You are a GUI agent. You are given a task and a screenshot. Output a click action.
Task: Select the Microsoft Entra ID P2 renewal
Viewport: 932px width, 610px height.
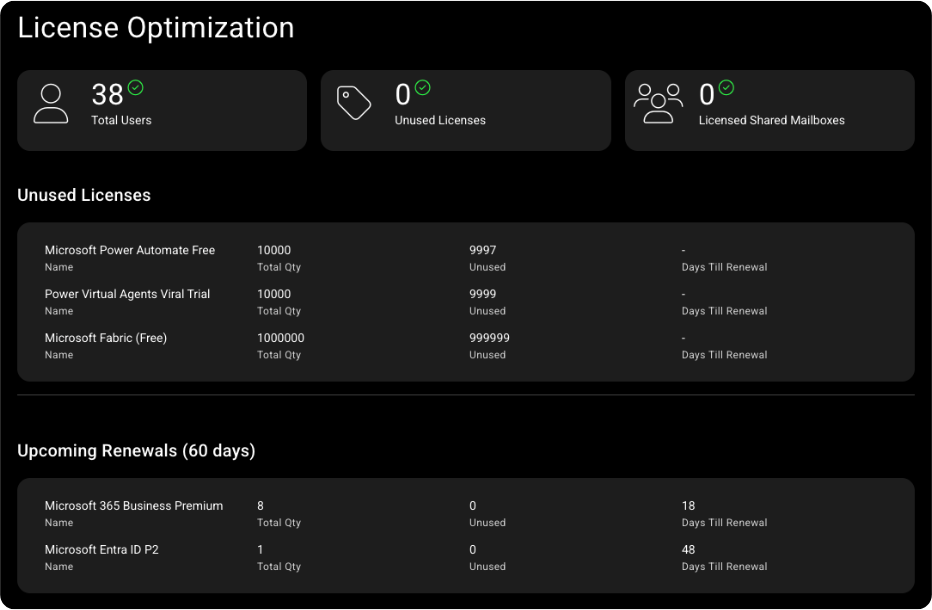(x=102, y=550)
